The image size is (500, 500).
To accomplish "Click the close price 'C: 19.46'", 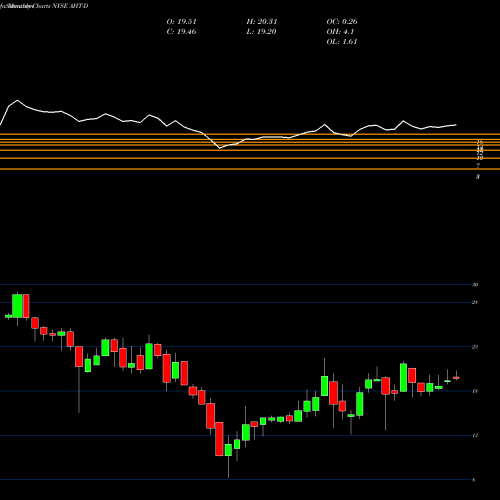I will tap(181, 32).
